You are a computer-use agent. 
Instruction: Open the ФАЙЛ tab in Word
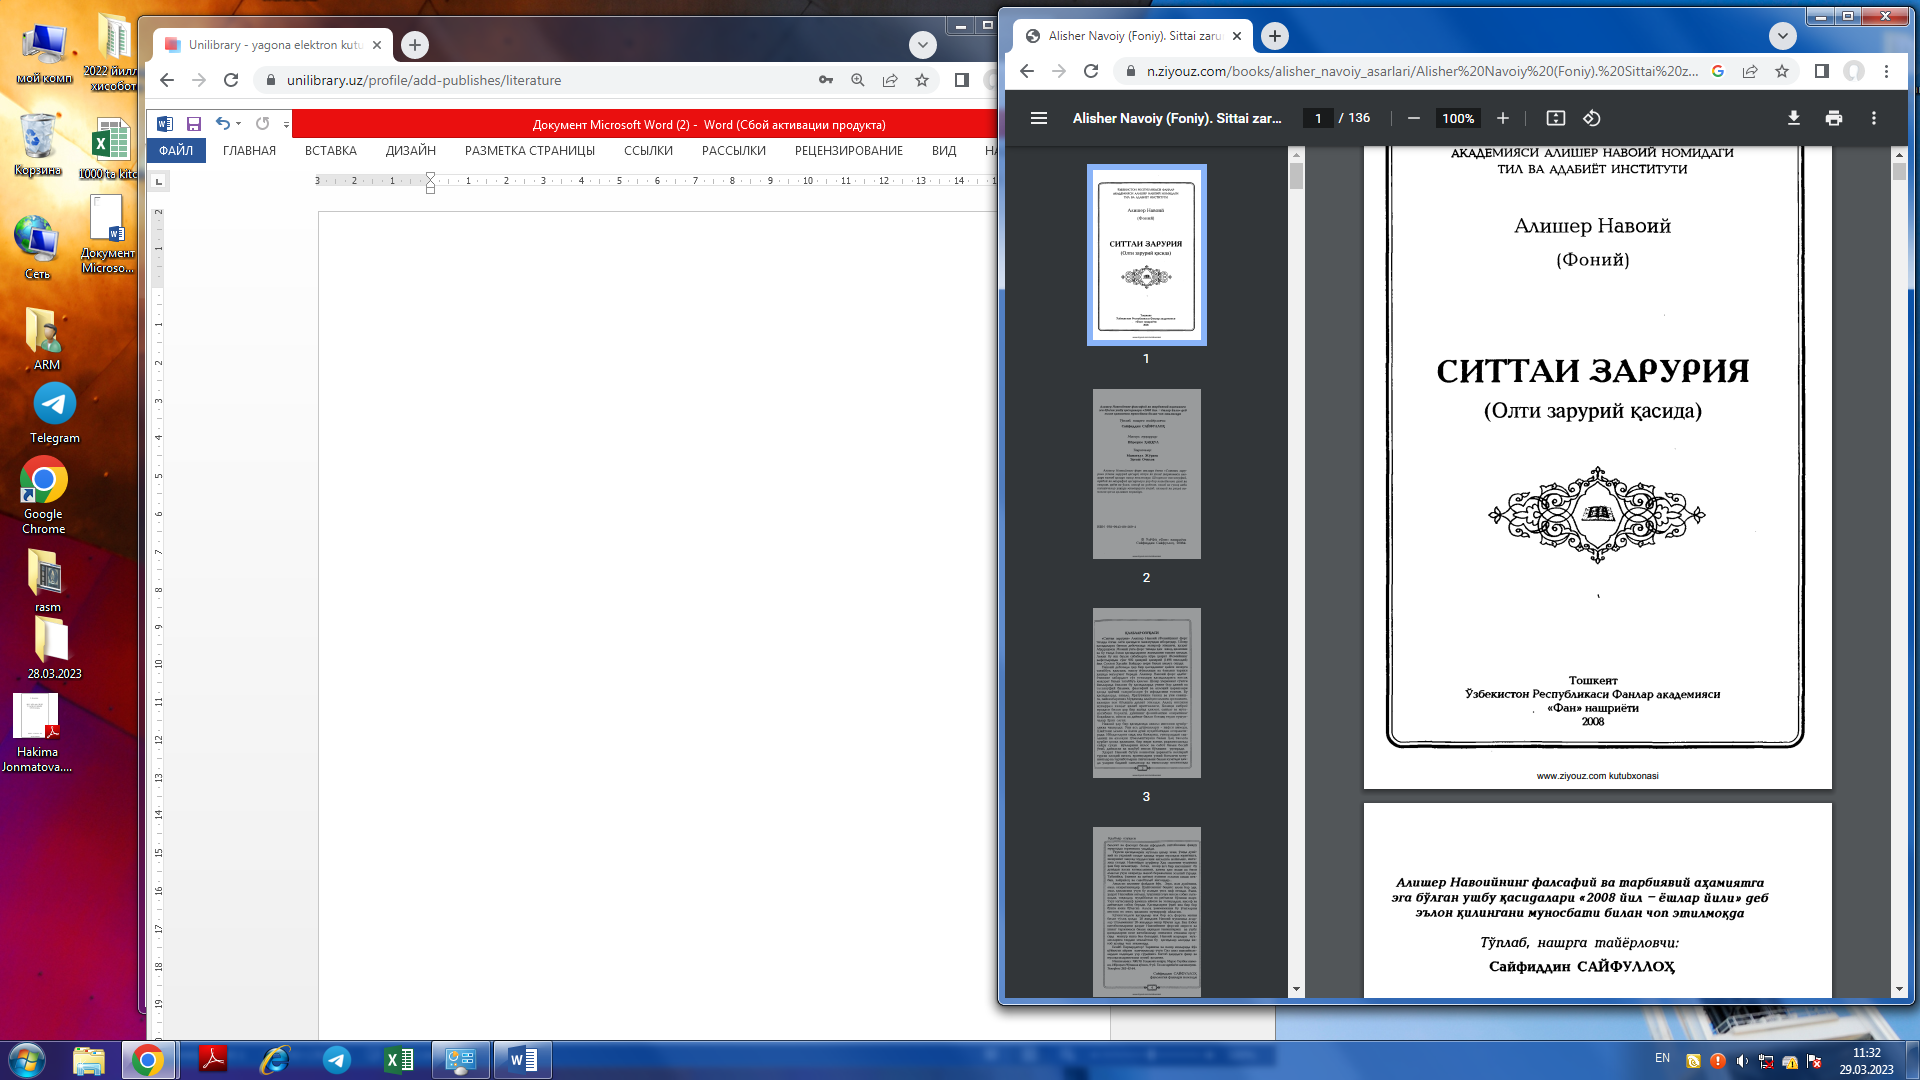[176, 151]
